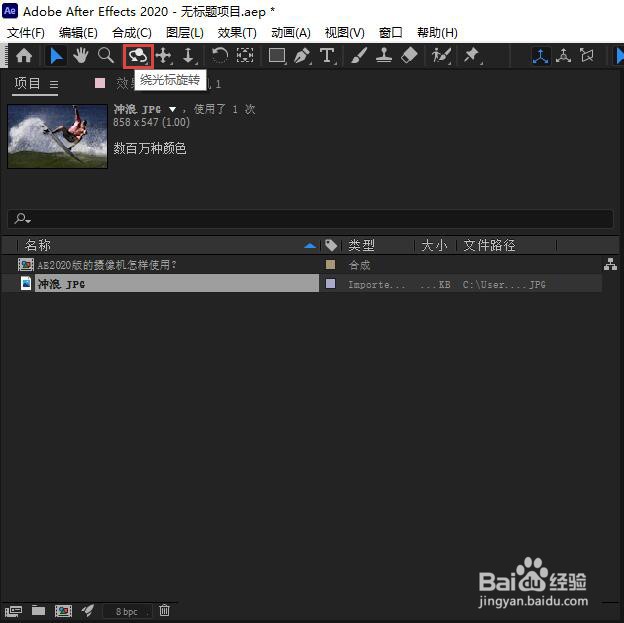624x623 pixels.
Task: Click the composition icon beside AE2020版 row
Action: (26, 265)
